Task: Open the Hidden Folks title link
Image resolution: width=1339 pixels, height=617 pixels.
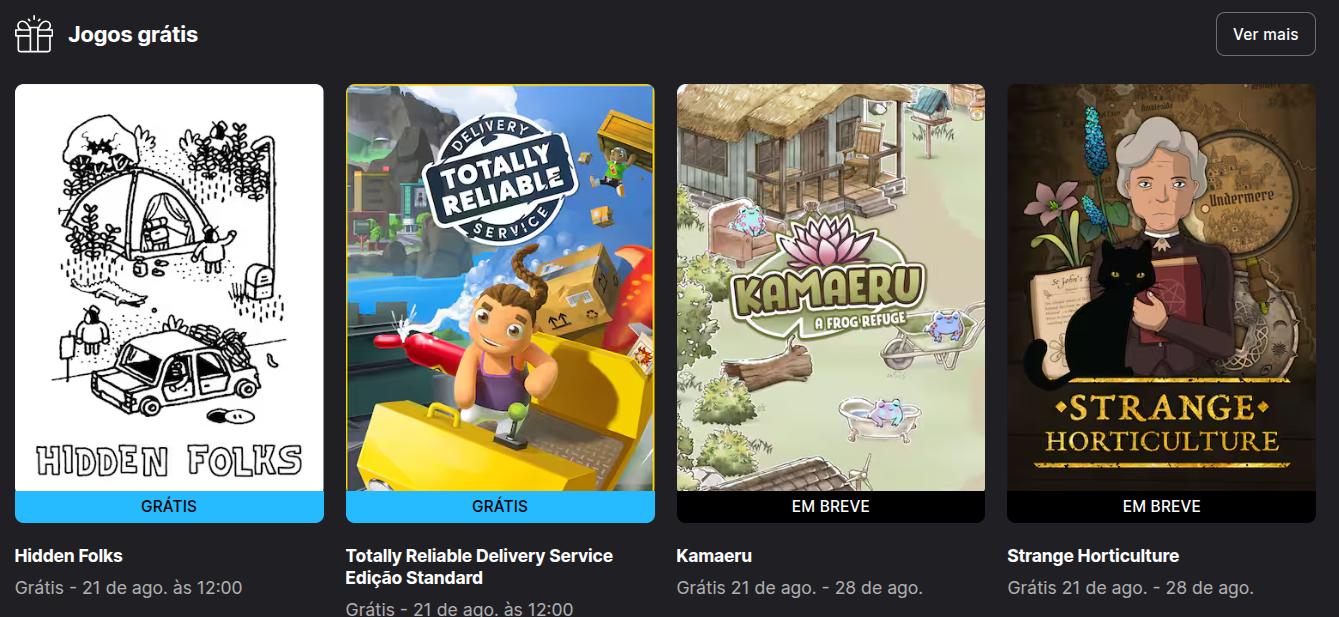Action: tap(69, 556)
